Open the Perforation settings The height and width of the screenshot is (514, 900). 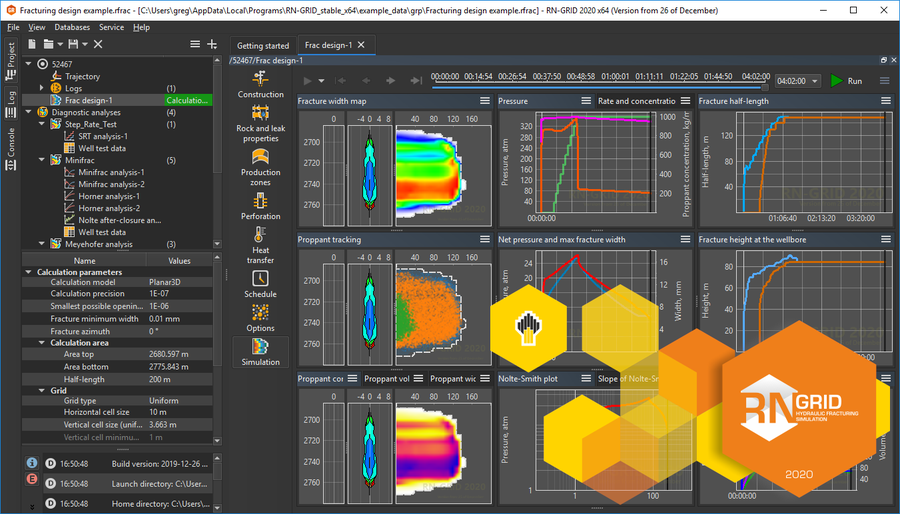pyautogui.click(x=260, y=201)
